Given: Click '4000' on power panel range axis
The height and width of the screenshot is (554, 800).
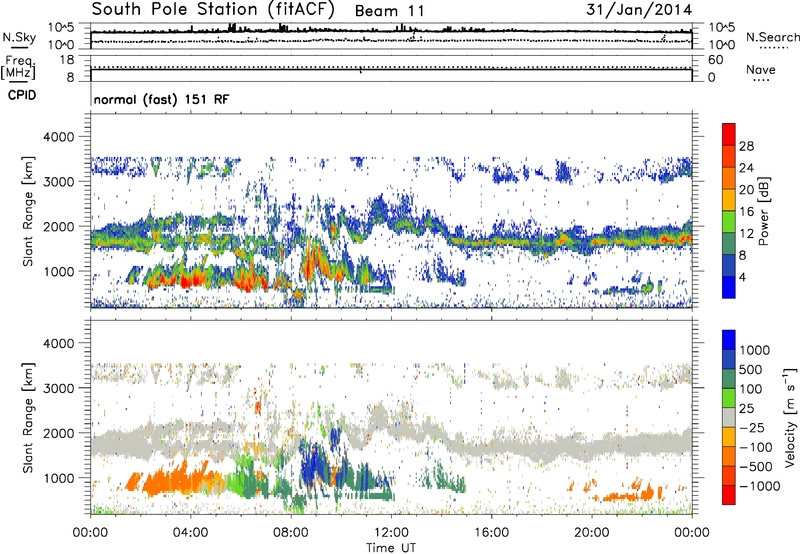Looking at the screenshot, I should coord(58,137).
